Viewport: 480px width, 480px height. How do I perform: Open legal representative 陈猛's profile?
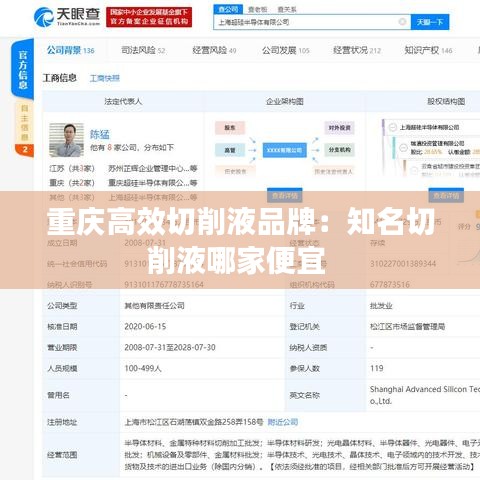pos(100,134)
